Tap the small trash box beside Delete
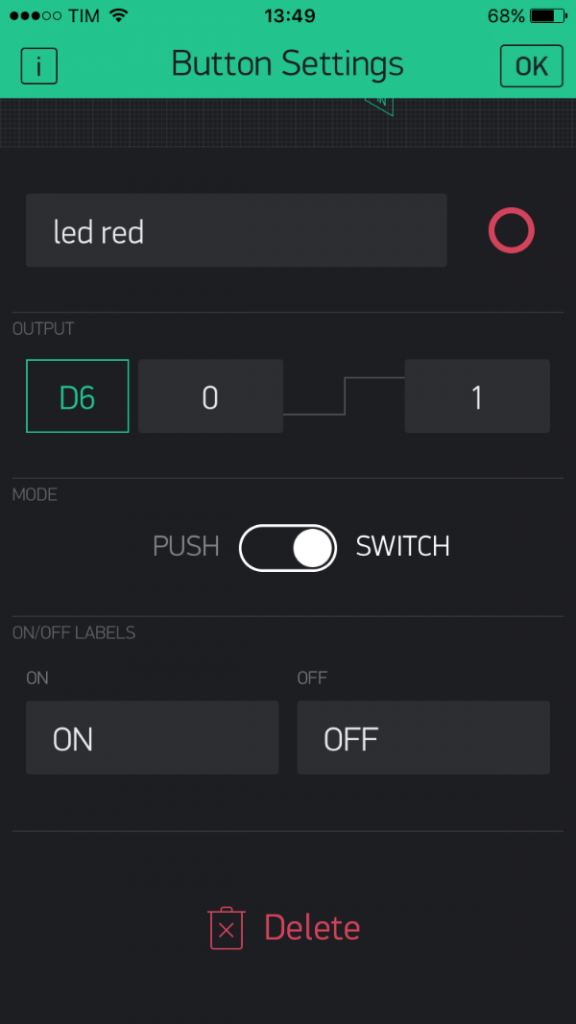This screenshot has height=1024, width=576. [225, 928]
